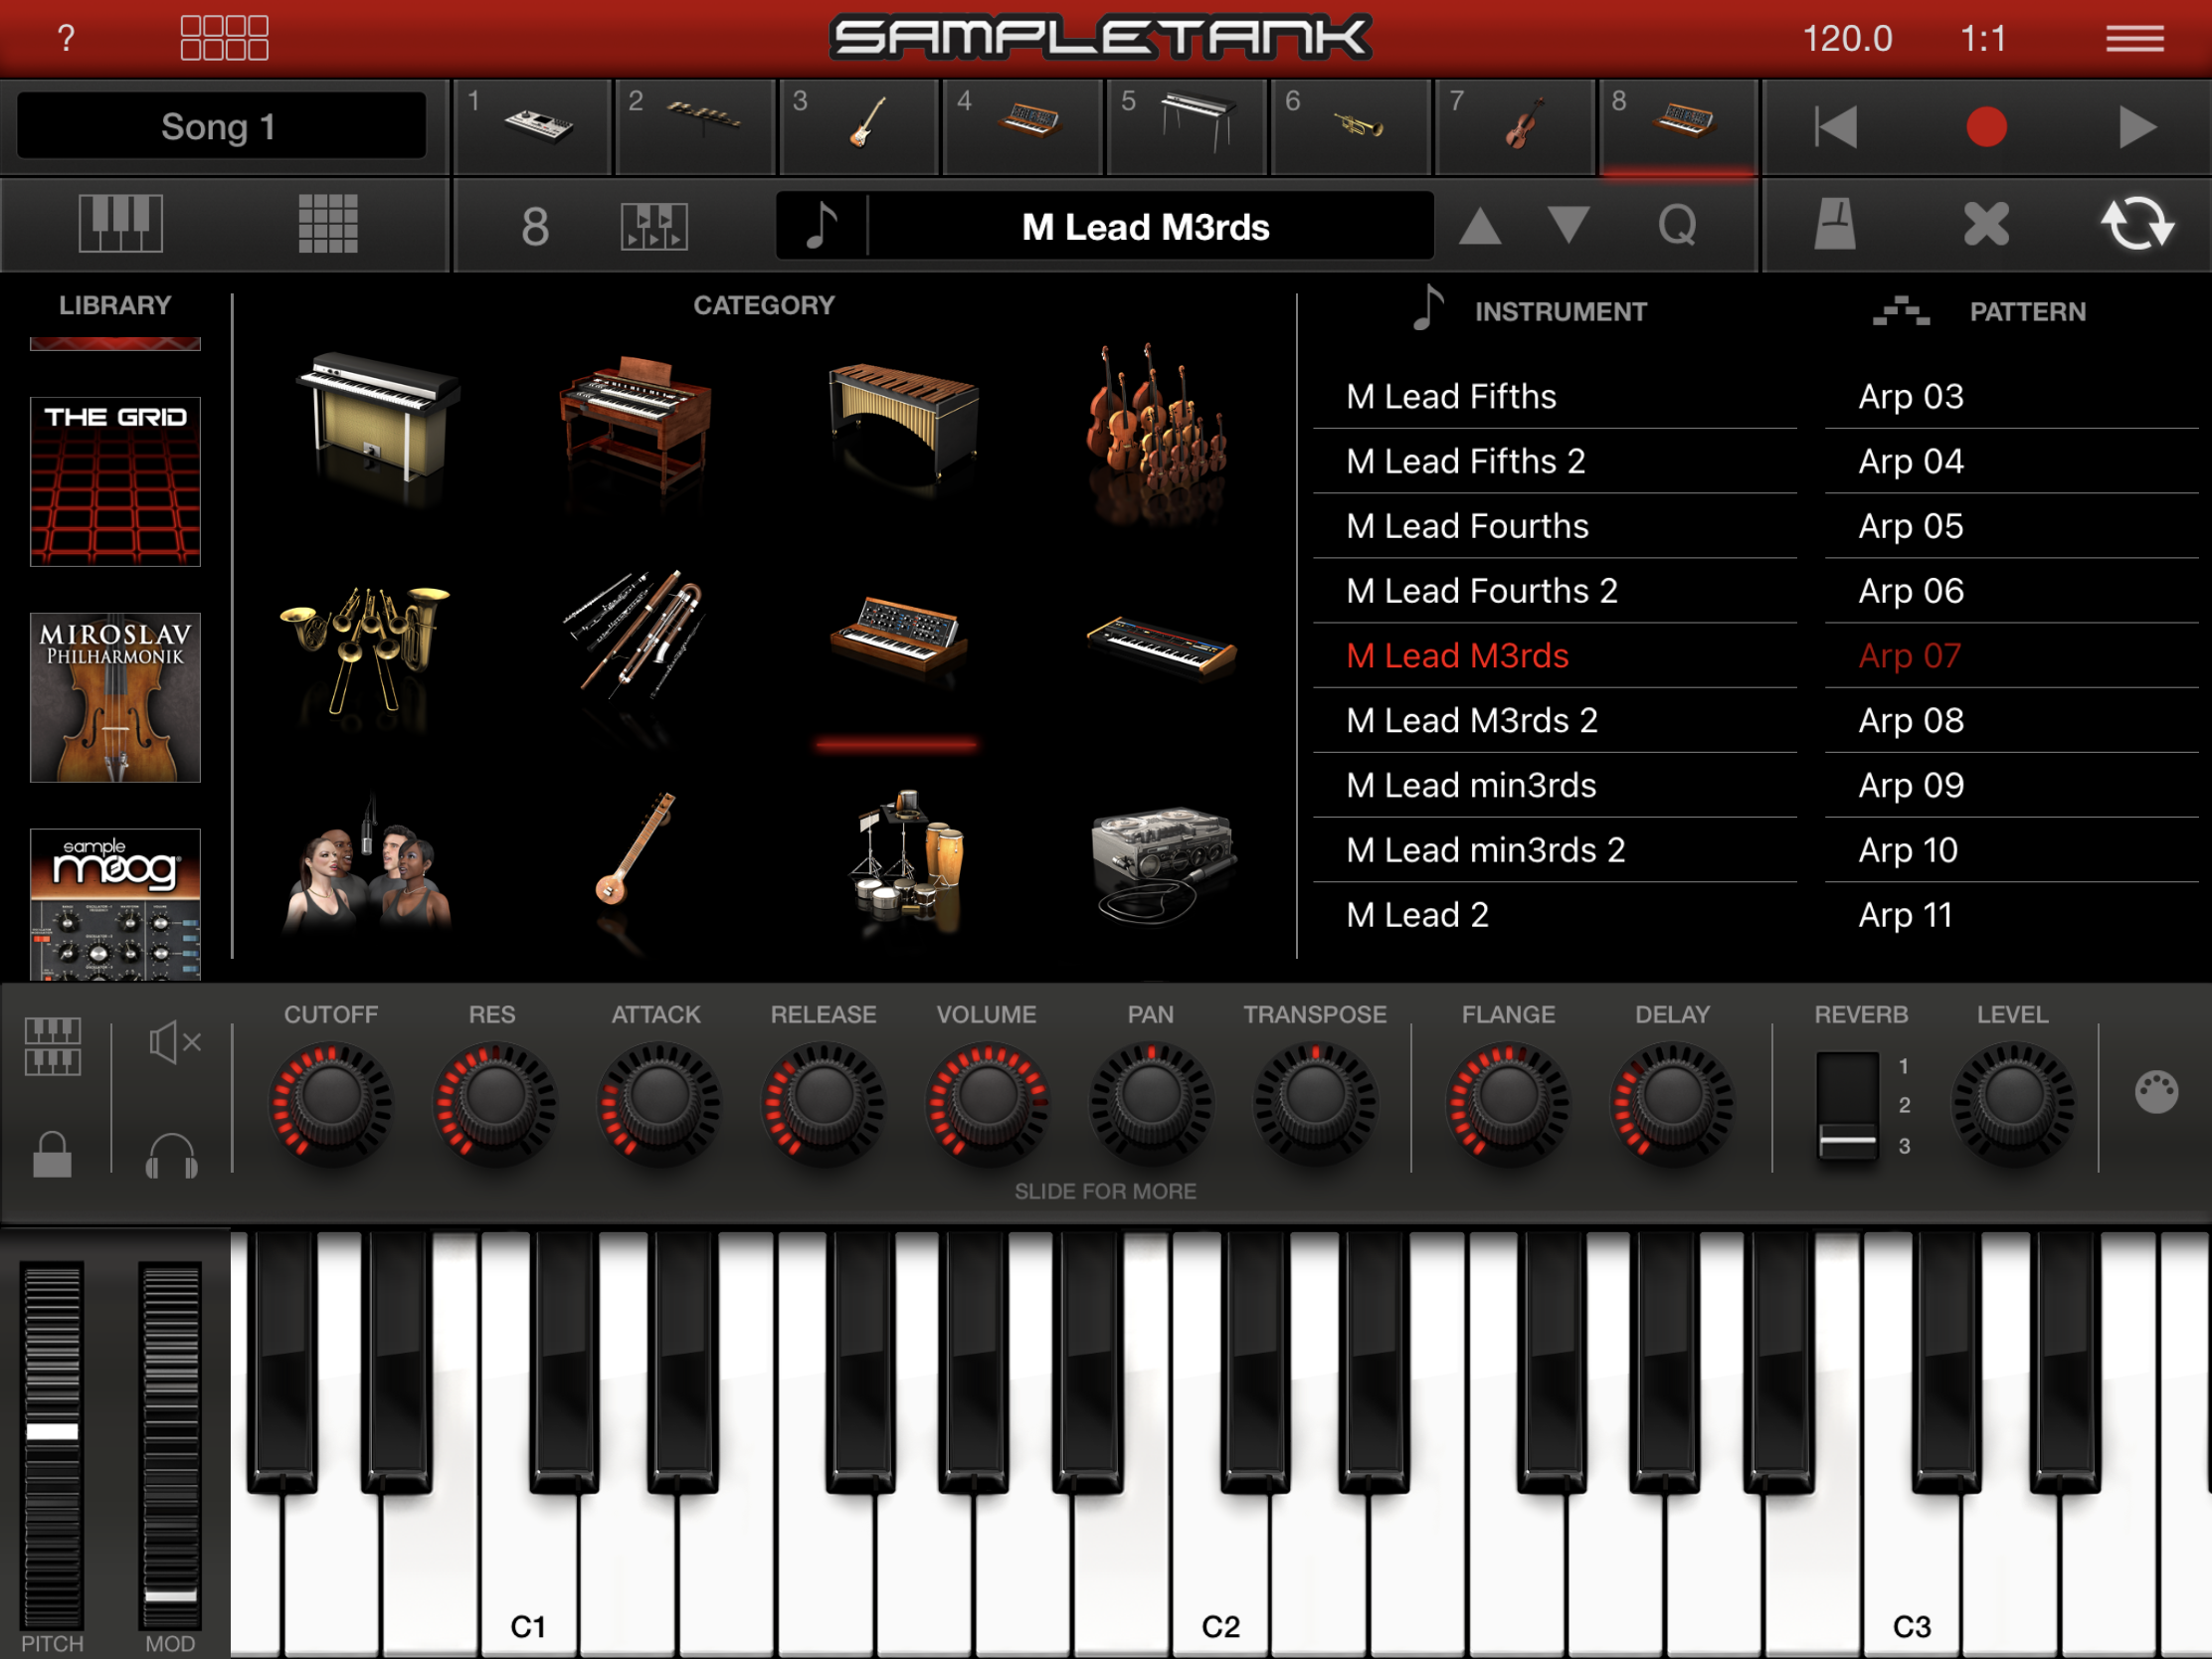Open the search magnifier icon

(1677, 226)
